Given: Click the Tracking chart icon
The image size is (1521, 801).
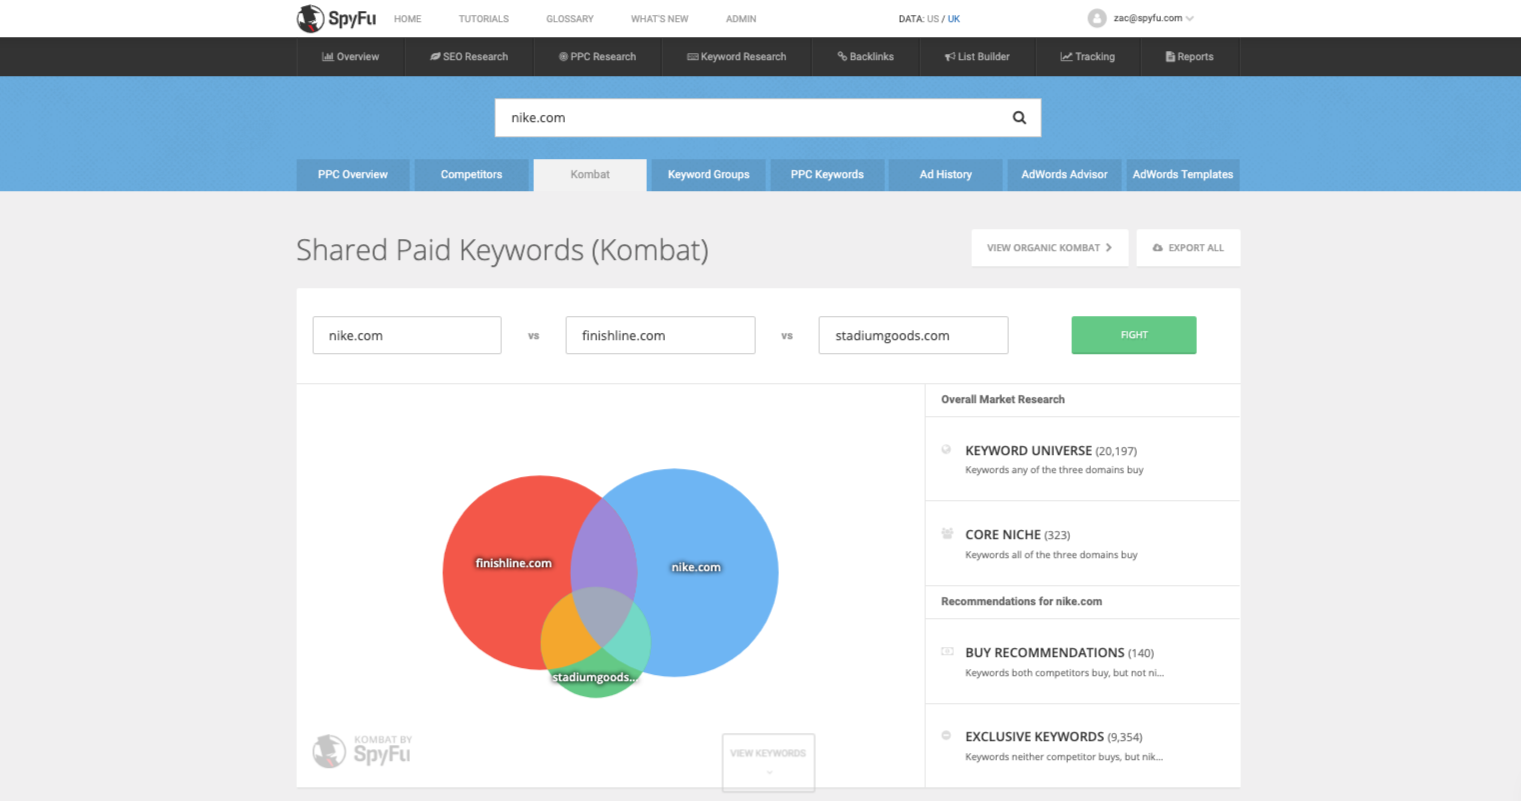Looking at the screenshot, I should coord(1066,57).
